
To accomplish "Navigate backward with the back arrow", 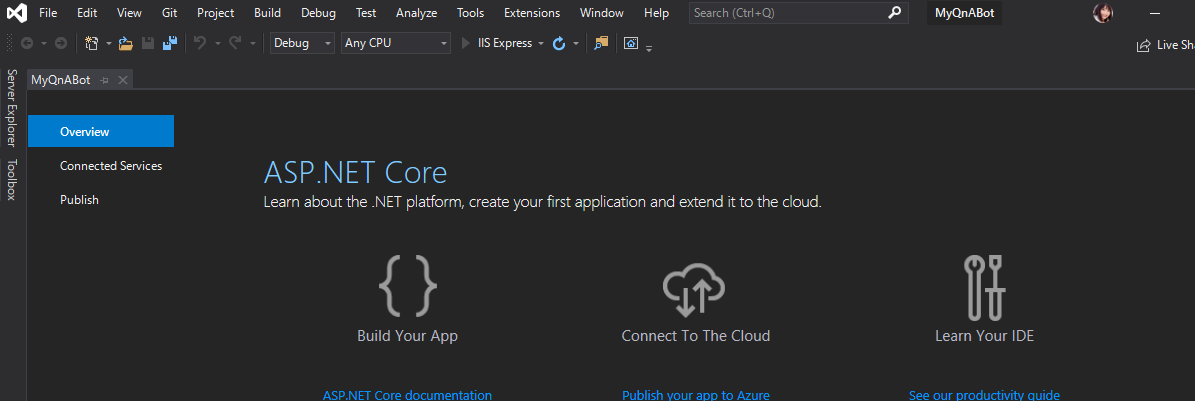I will (x=27, y=43).
